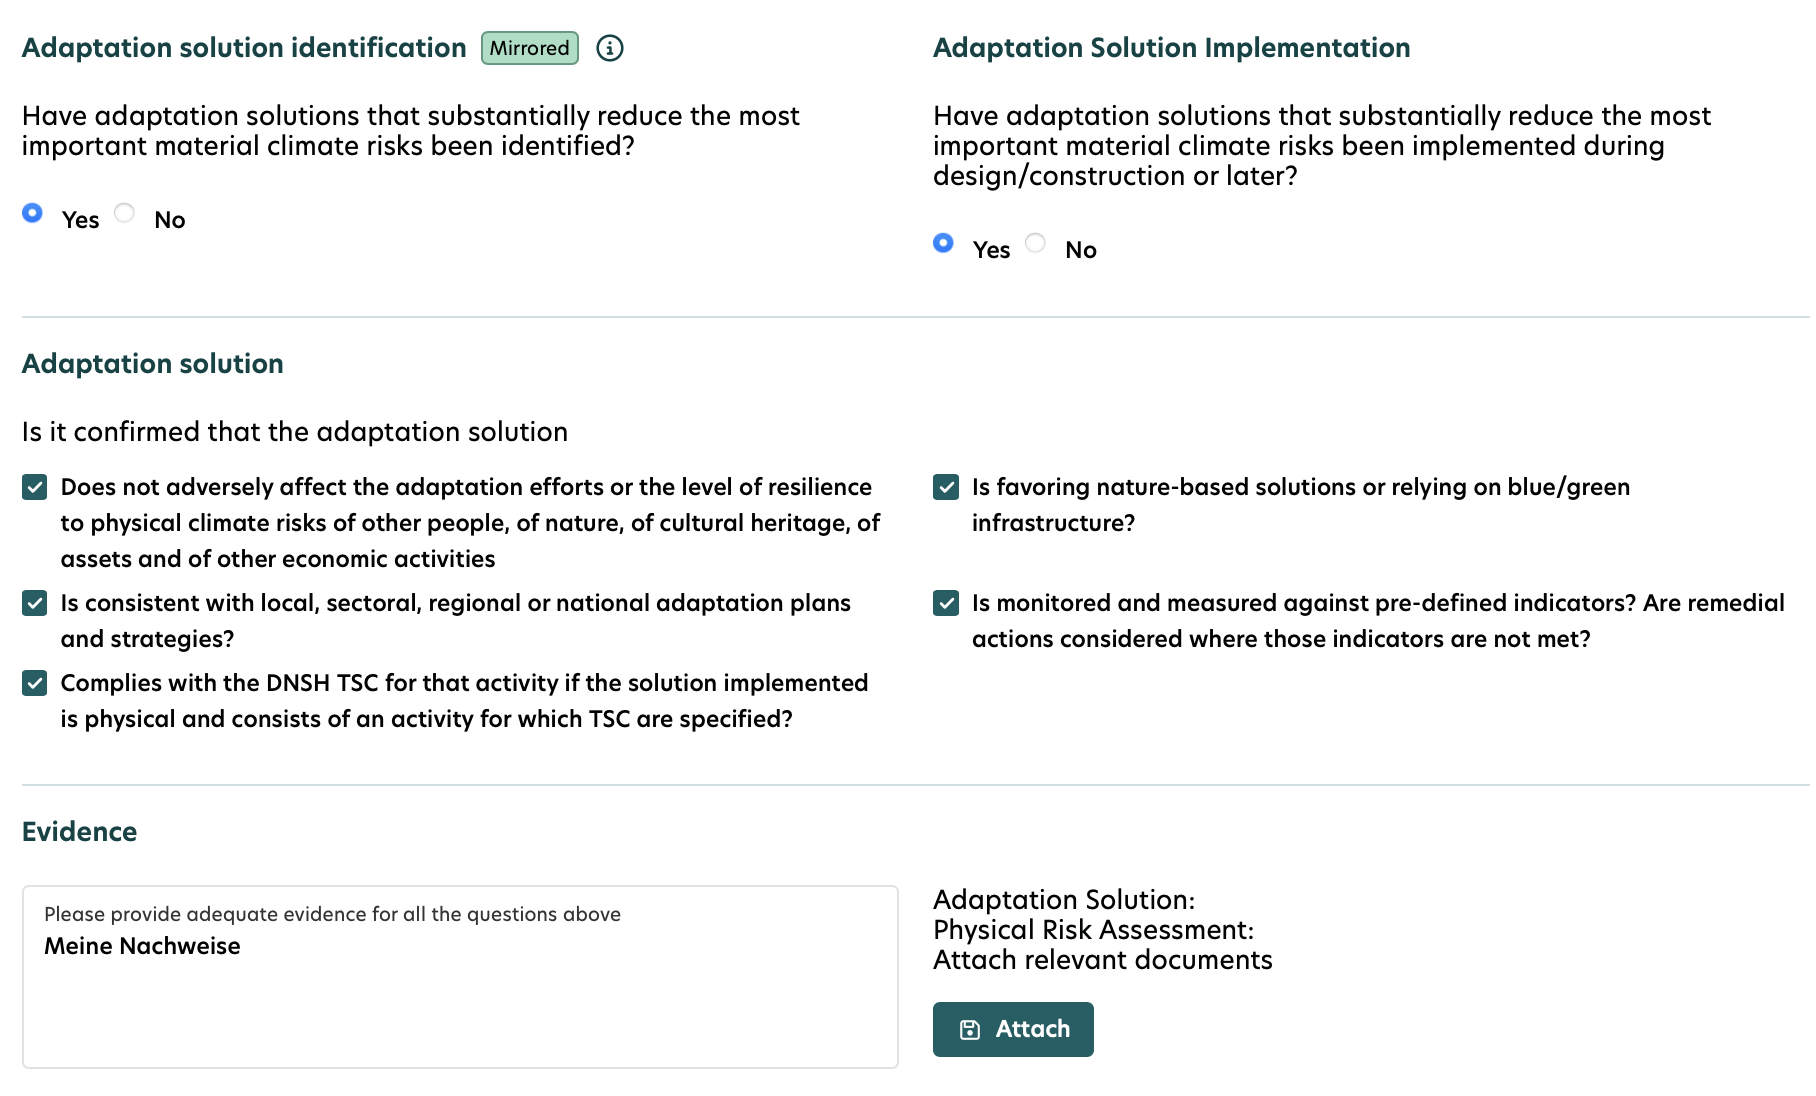Click the Evidence section heading
The height and width of the screenshot is (1096, 1816).
tap(79, 831)
